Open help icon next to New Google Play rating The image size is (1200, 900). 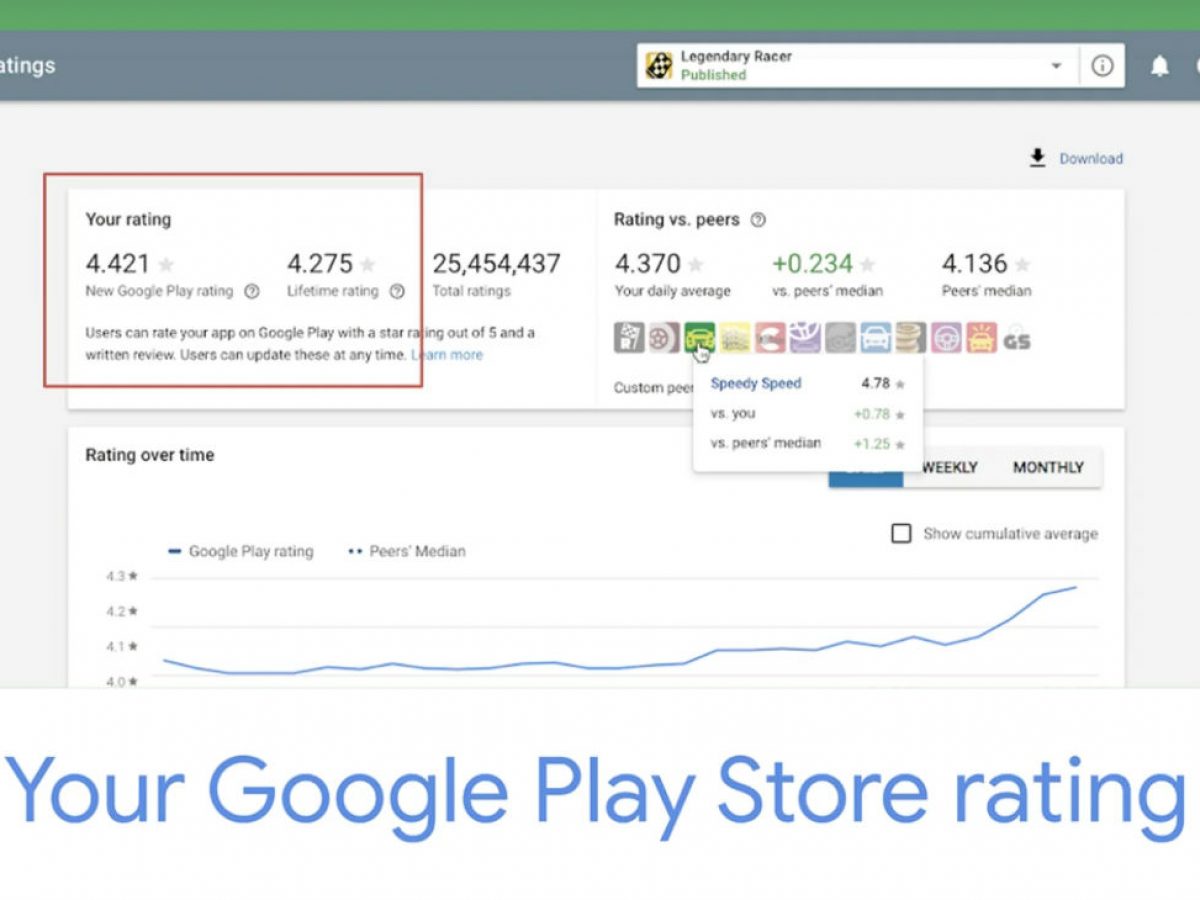[252, 291]
